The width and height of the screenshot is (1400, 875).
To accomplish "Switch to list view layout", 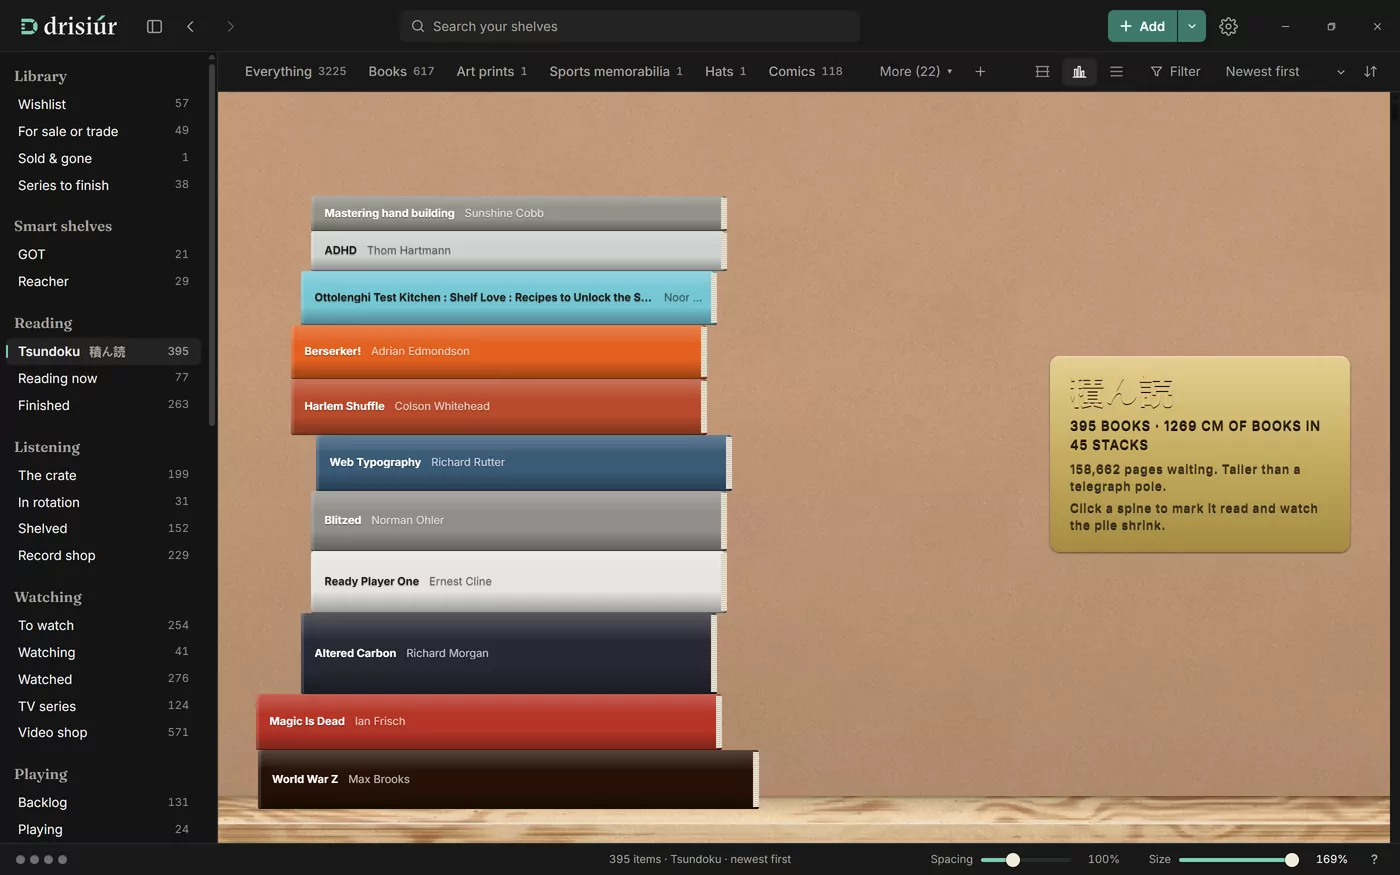I will click(x=1116, y=72).
